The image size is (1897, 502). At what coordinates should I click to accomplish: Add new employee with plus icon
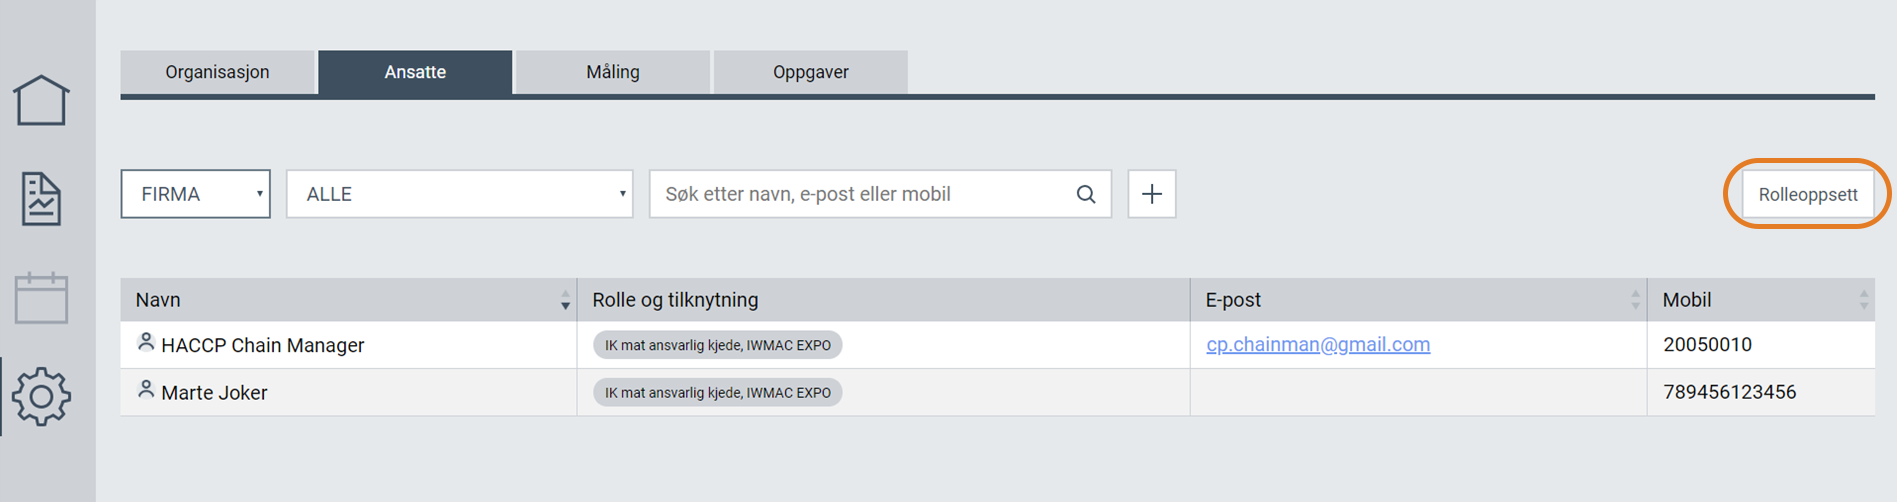[x=1152, y=194]
